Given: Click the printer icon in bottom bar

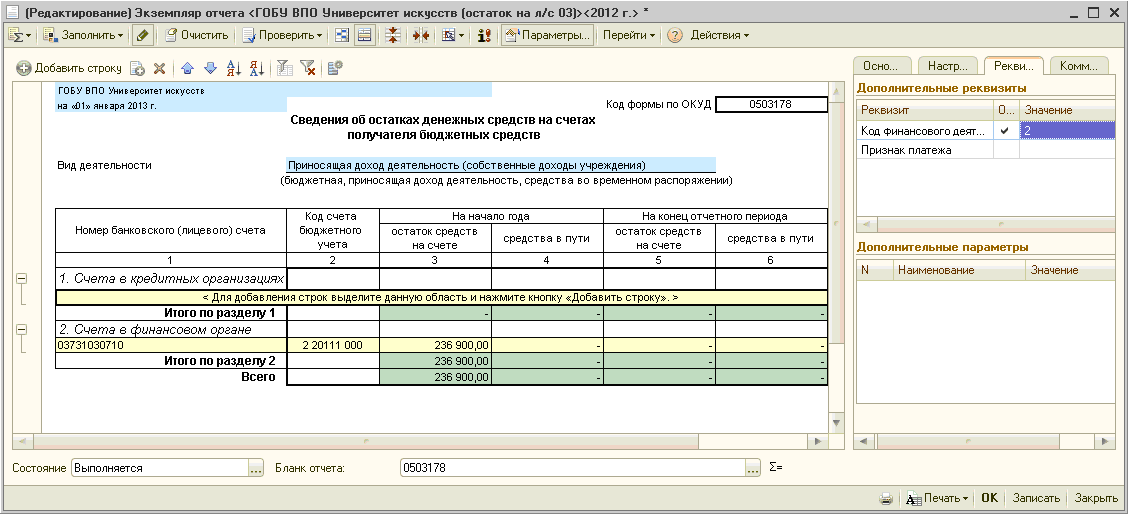Looking at the screenshot, I should [885, 498].
